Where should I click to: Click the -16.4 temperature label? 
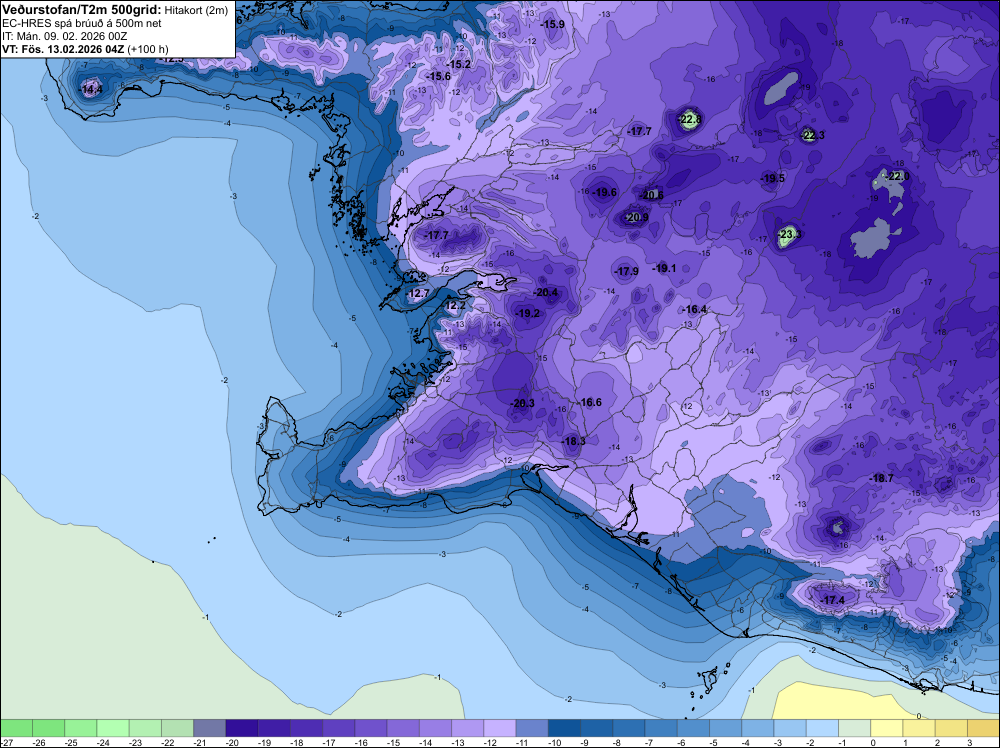695,309
